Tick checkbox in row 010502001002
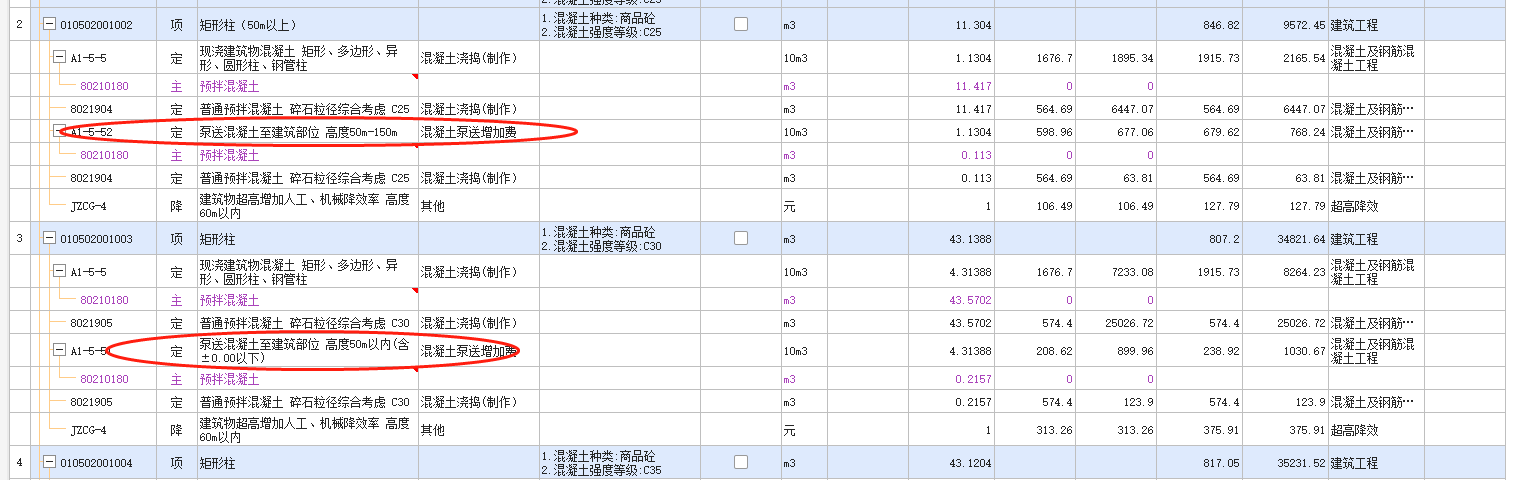Viewport: 1531px width, 480px height. pyautogui.click(x=741, y=24)
